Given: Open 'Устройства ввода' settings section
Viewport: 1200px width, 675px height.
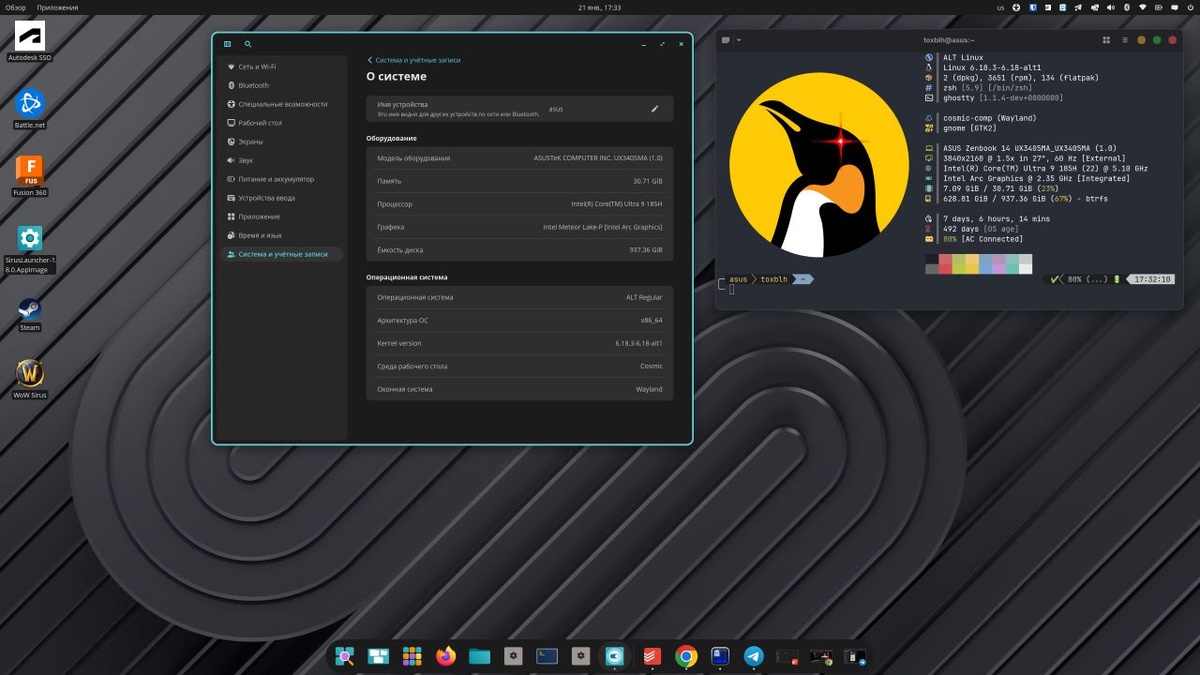Looking at the screenshot, I should pyautogui.click(x=282, y=198).
